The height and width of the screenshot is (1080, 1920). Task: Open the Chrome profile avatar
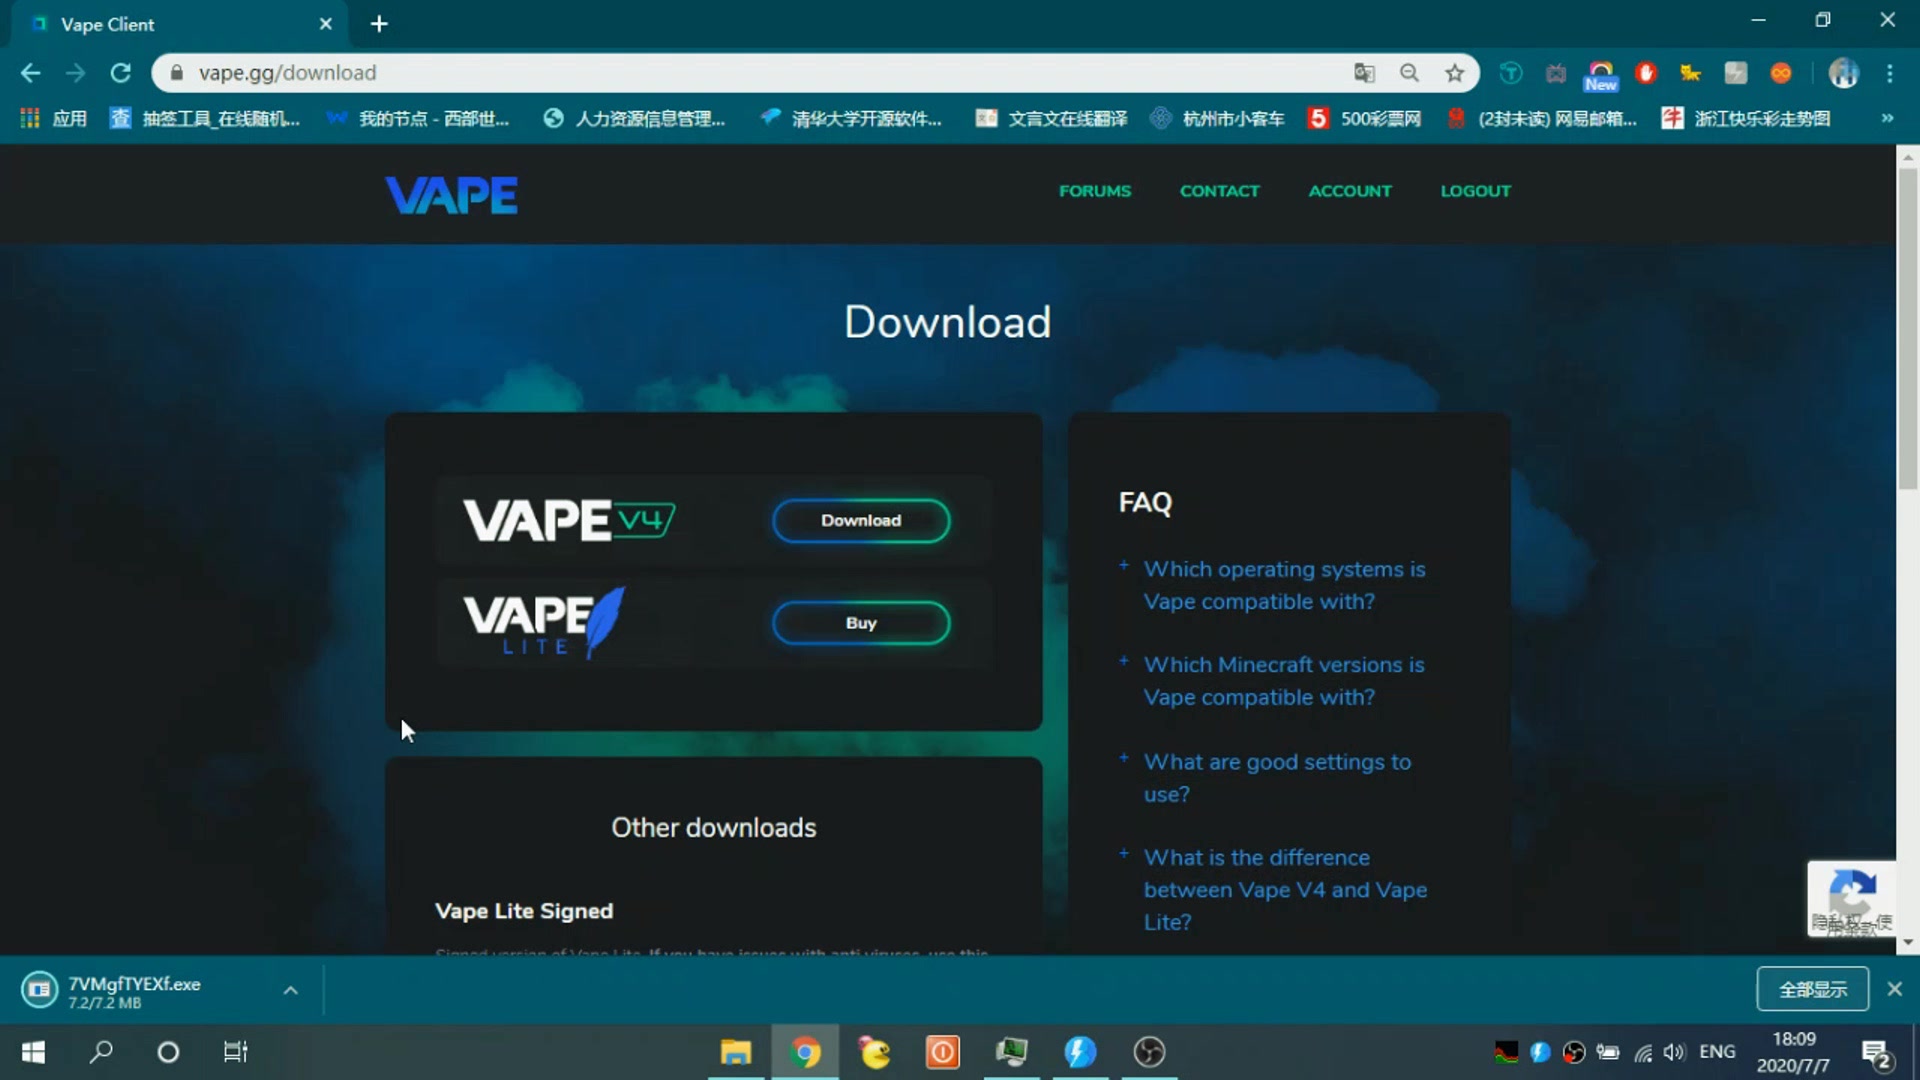[1843, 73]
